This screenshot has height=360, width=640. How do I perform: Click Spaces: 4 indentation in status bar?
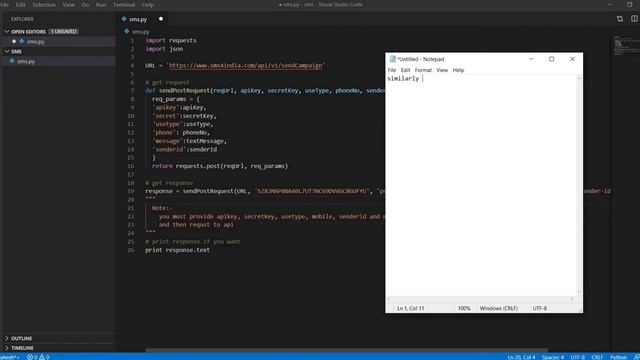pyautogui.click(x=553, y=357)
